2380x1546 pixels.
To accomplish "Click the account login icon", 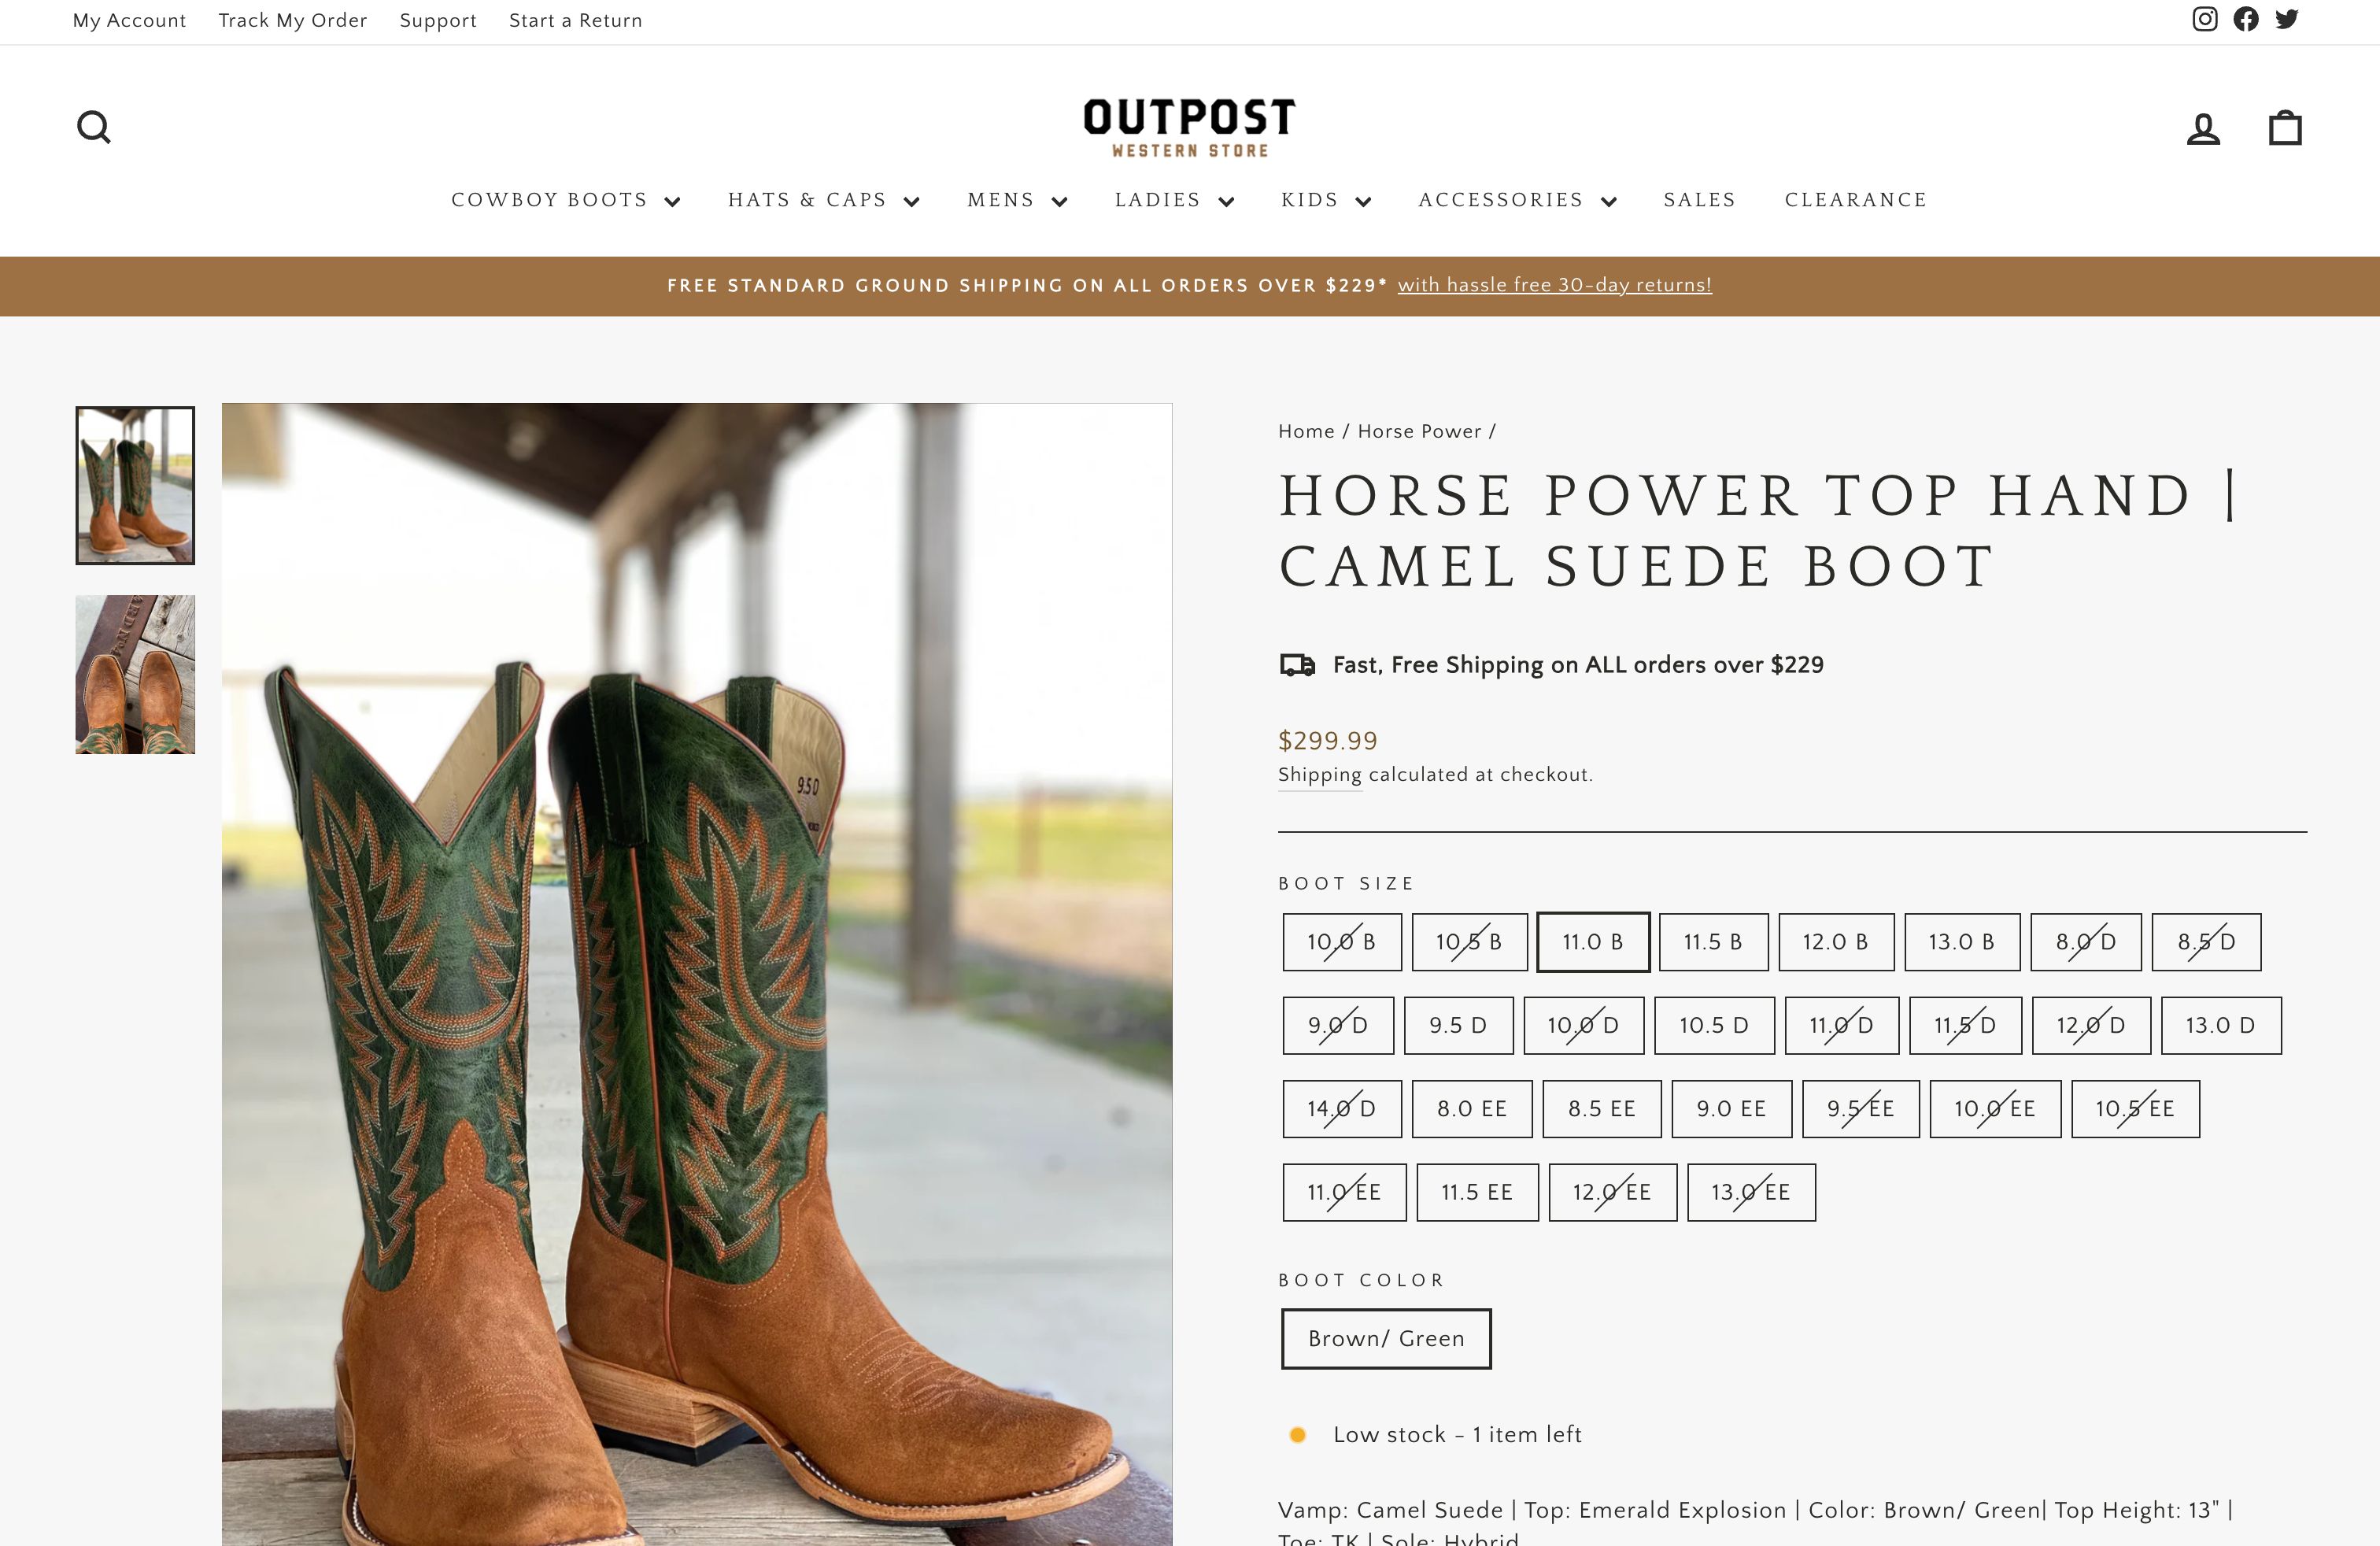I will pyautogui.click(x=2203, y=129).
